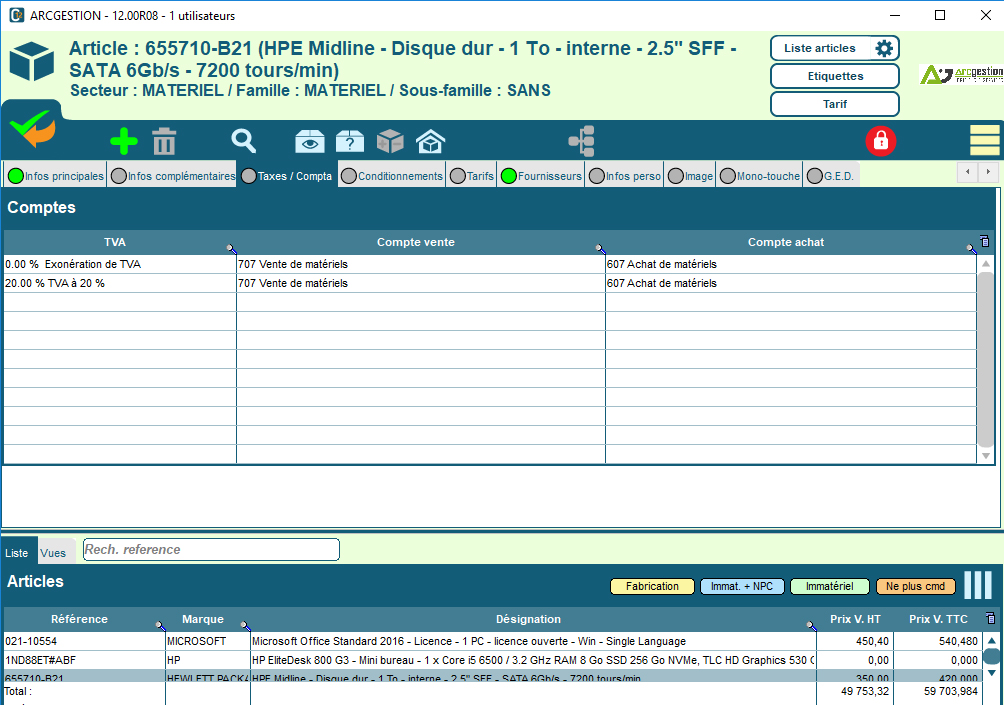Image resolution: width=1004 pixels, height=705 pixels.
Task: Click the Rech. reference search field
Action: click(211, 549)
